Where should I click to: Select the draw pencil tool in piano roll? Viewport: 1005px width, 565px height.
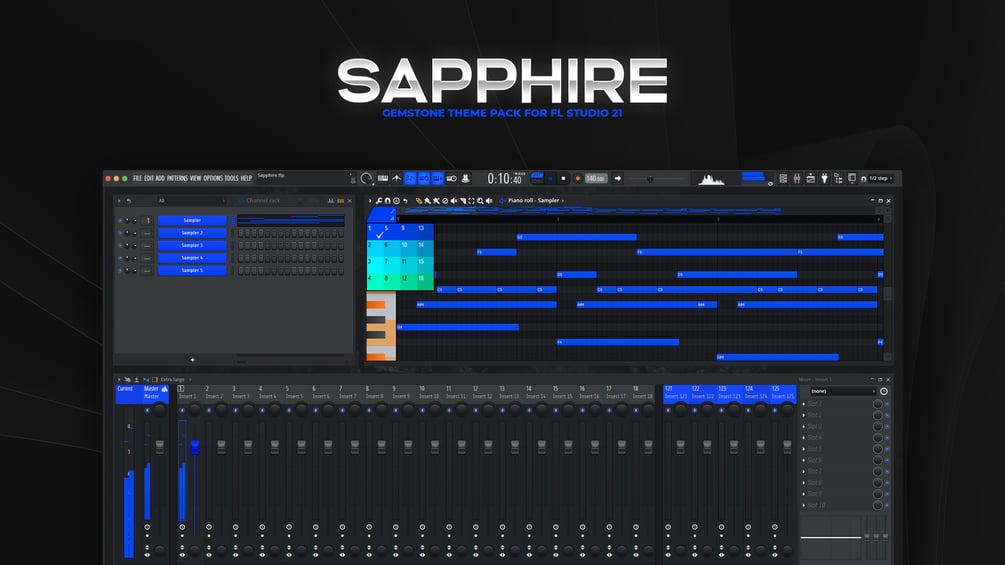pyautogui.click(x=419, y=201)
